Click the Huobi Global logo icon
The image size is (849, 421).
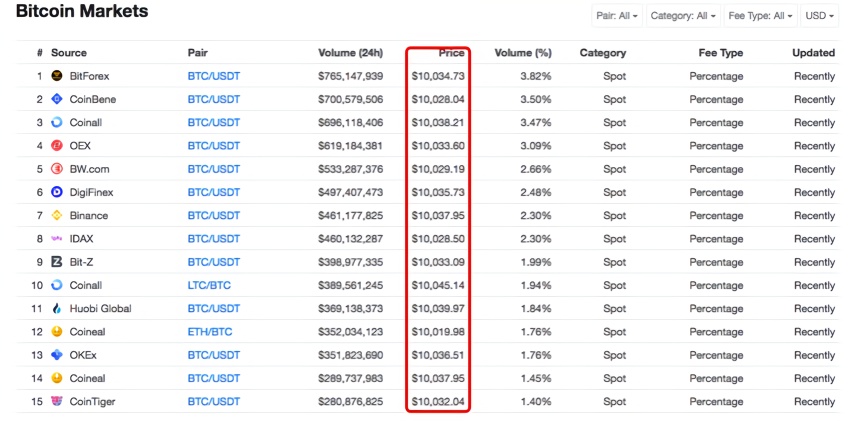tap(57, 309)
